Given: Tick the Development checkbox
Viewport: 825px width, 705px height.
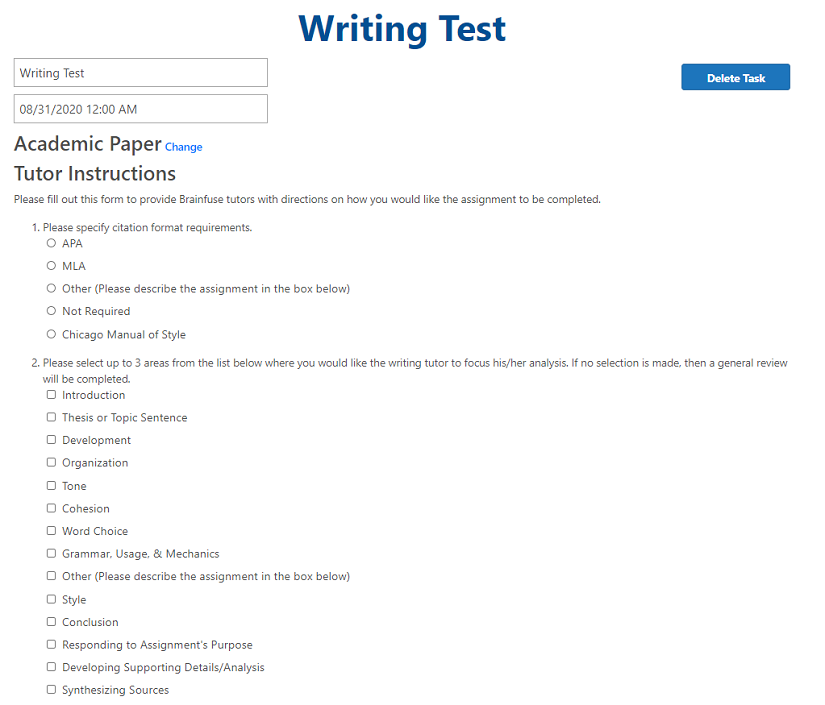Looking at the screenshot, I should point(51,440).
